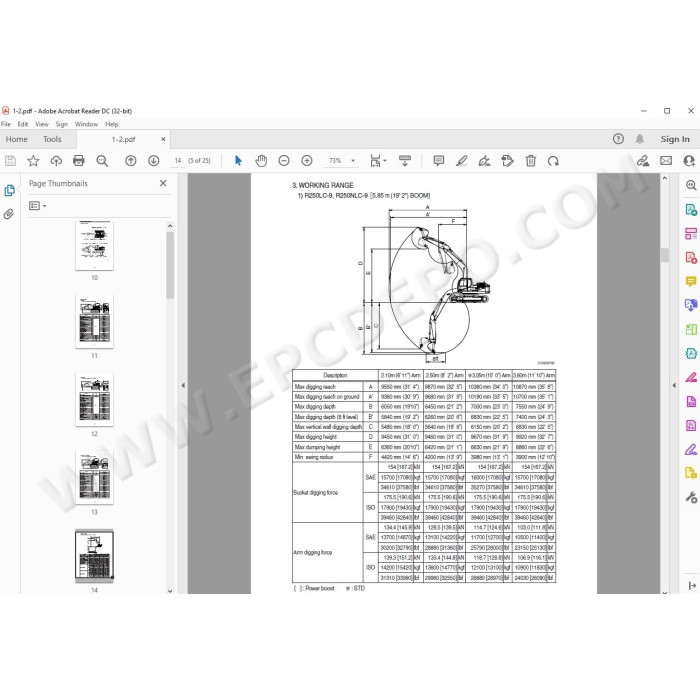Open the zoom percentage dropdown
This screenshot has width=700, height=700.
coord(353,161)
